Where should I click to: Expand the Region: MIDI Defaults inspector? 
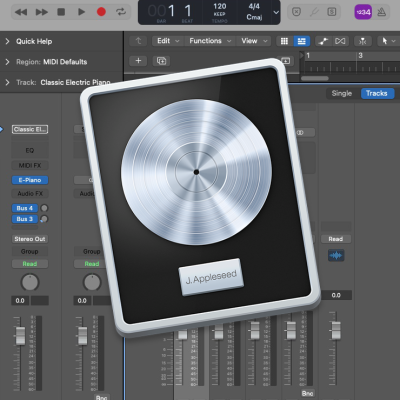(x=7, y=62)
